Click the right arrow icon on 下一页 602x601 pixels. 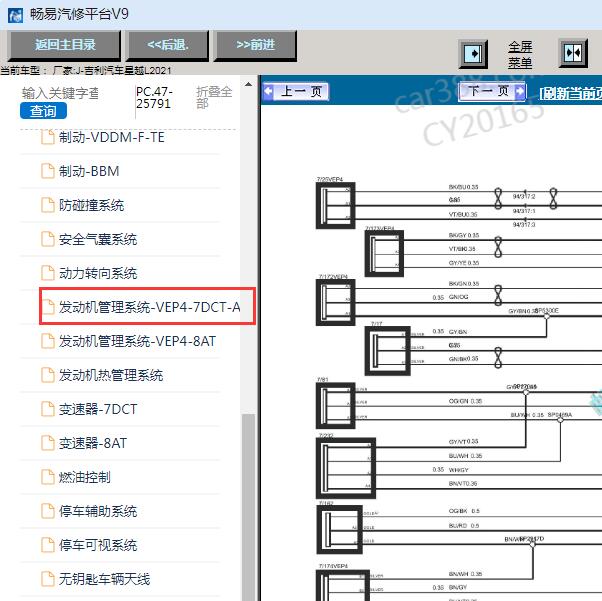[x=519, y=92]
